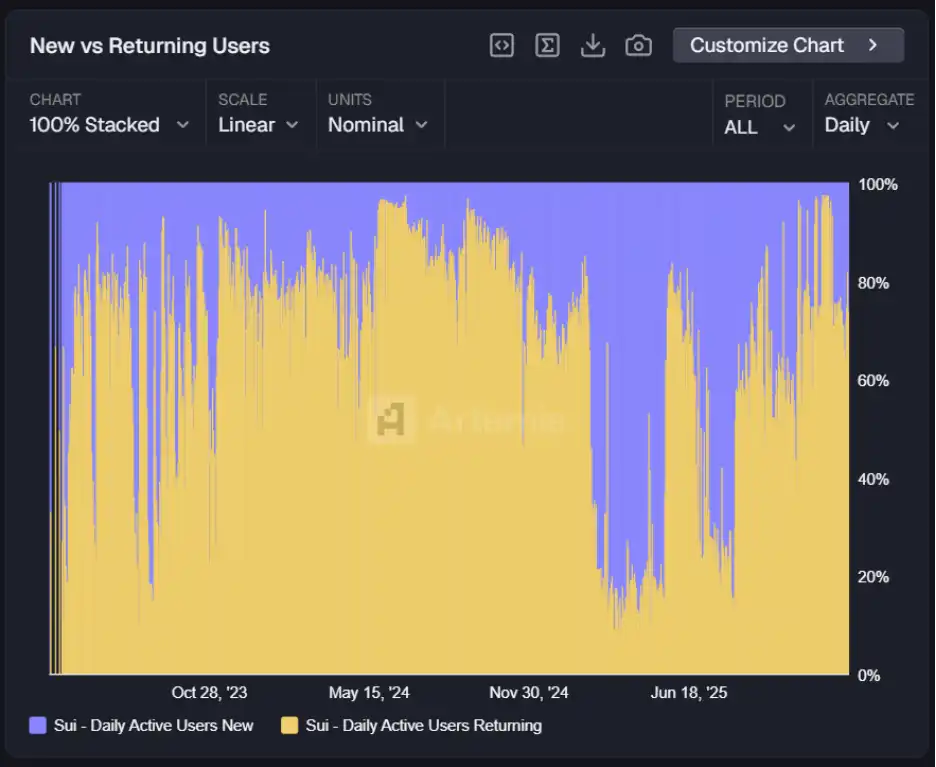Expand the Scale dropdown showing Linear
The image size is (936, 767).
coord(258,125)
